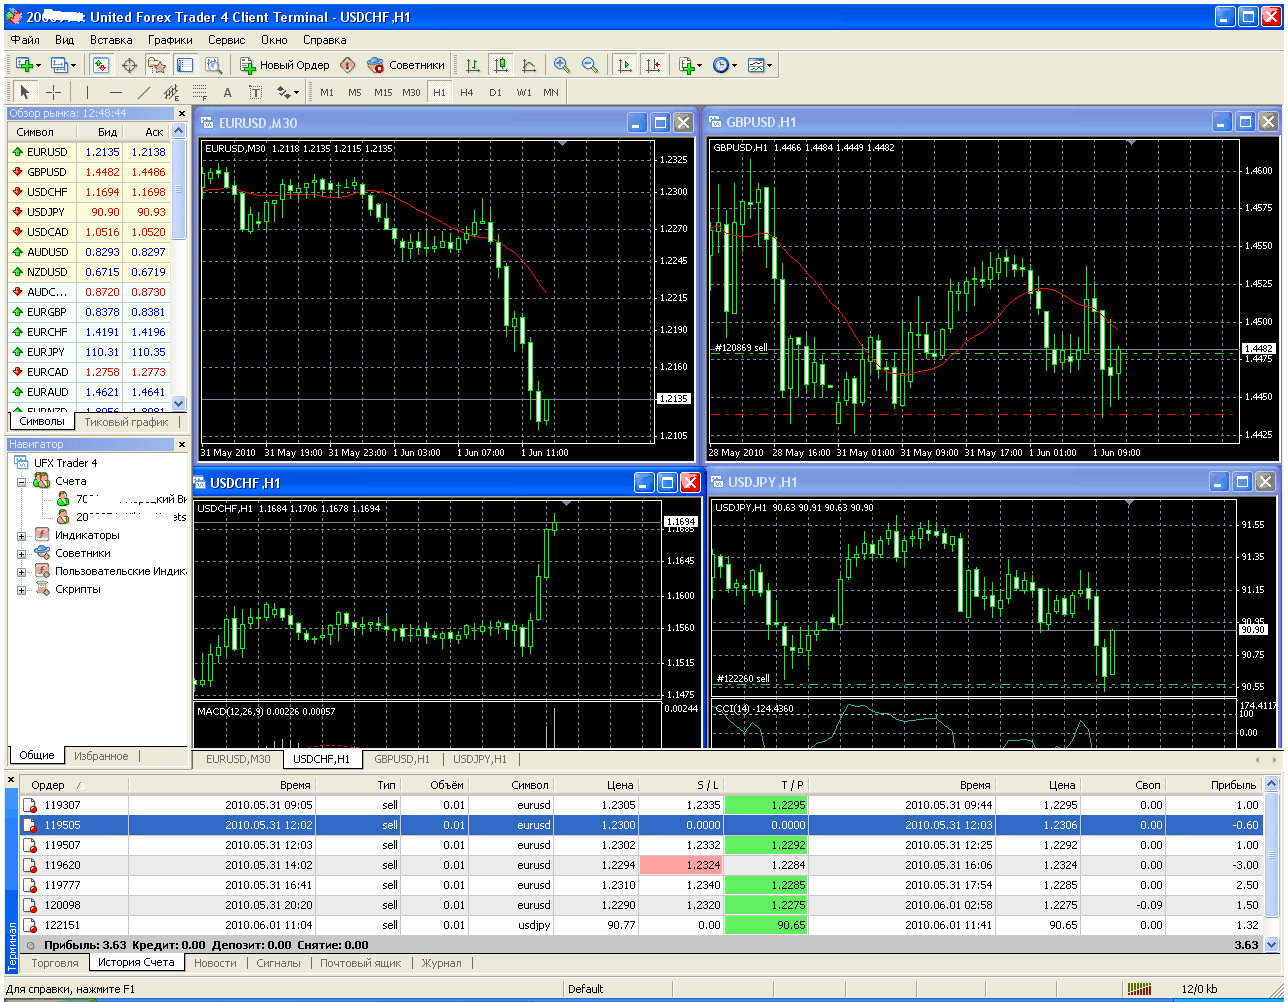Image resolution: width=1288 pixels, height=1002 pixels.
Task: Switch to the line chart icon
Action: point(529,65)
